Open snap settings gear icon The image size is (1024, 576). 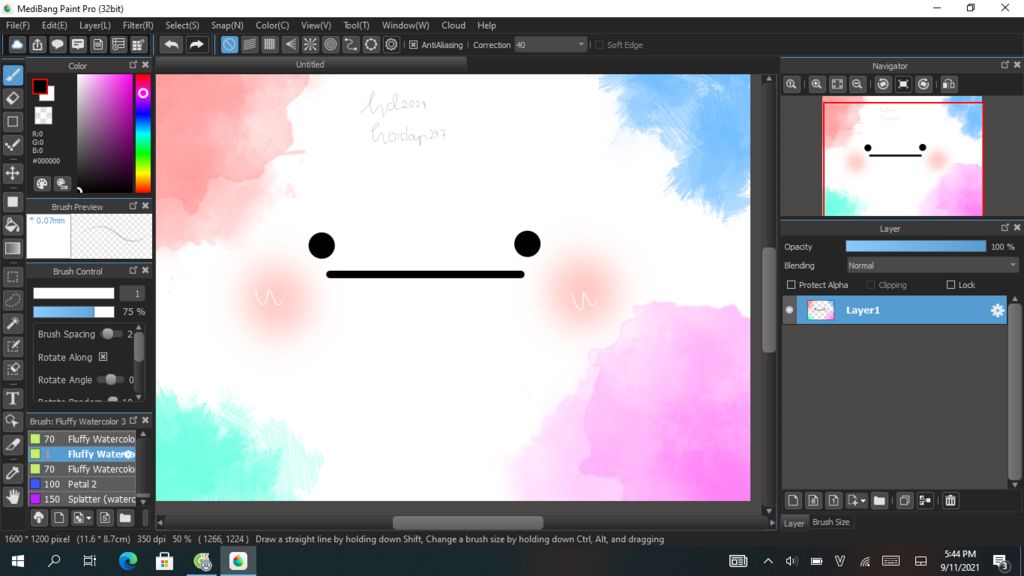pos(391,44)
